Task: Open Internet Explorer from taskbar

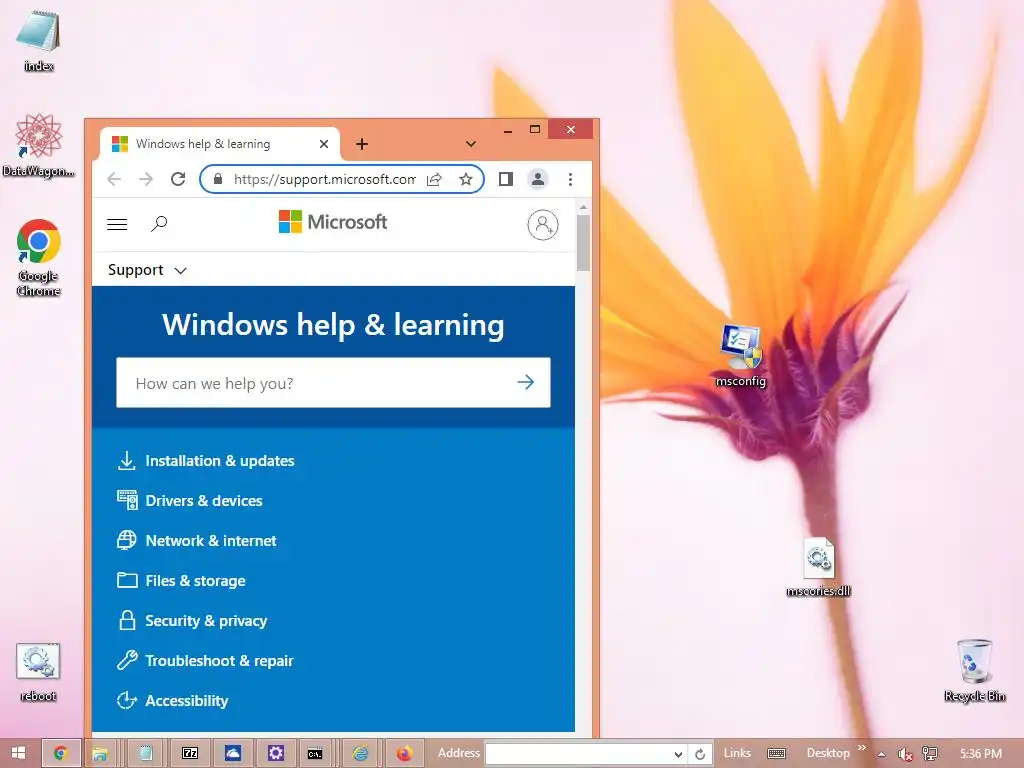Action: [360, 754]
